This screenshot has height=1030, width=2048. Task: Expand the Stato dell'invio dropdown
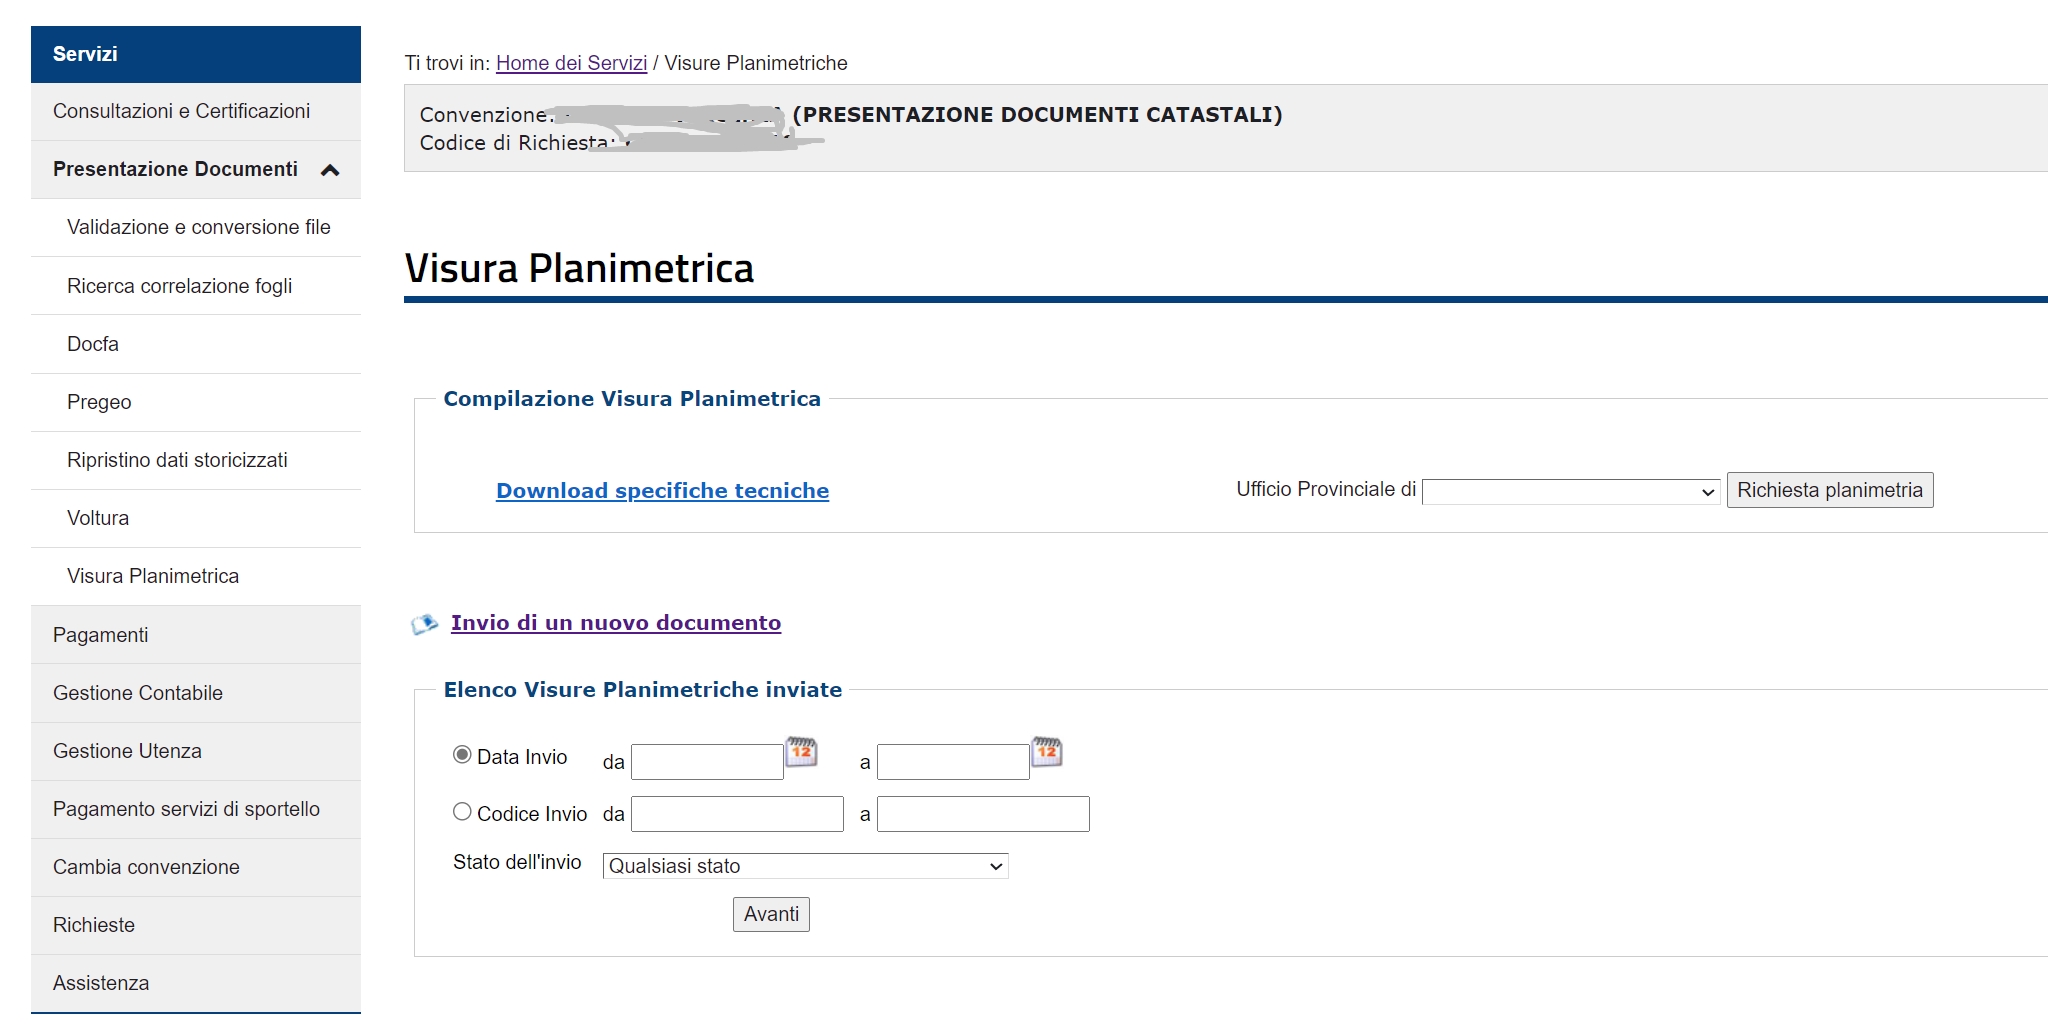click(x=805, y=866)
